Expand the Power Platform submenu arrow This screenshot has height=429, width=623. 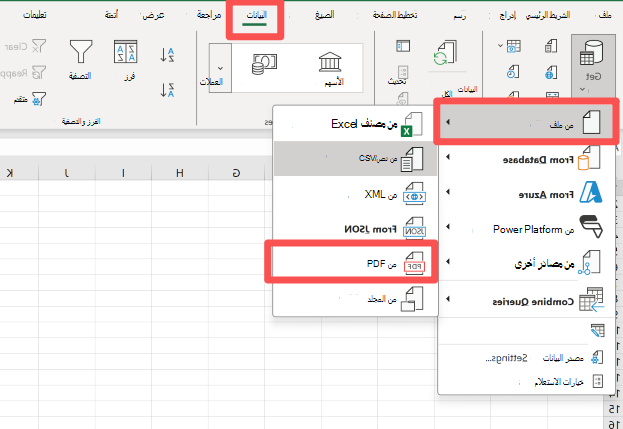(448, 227)
